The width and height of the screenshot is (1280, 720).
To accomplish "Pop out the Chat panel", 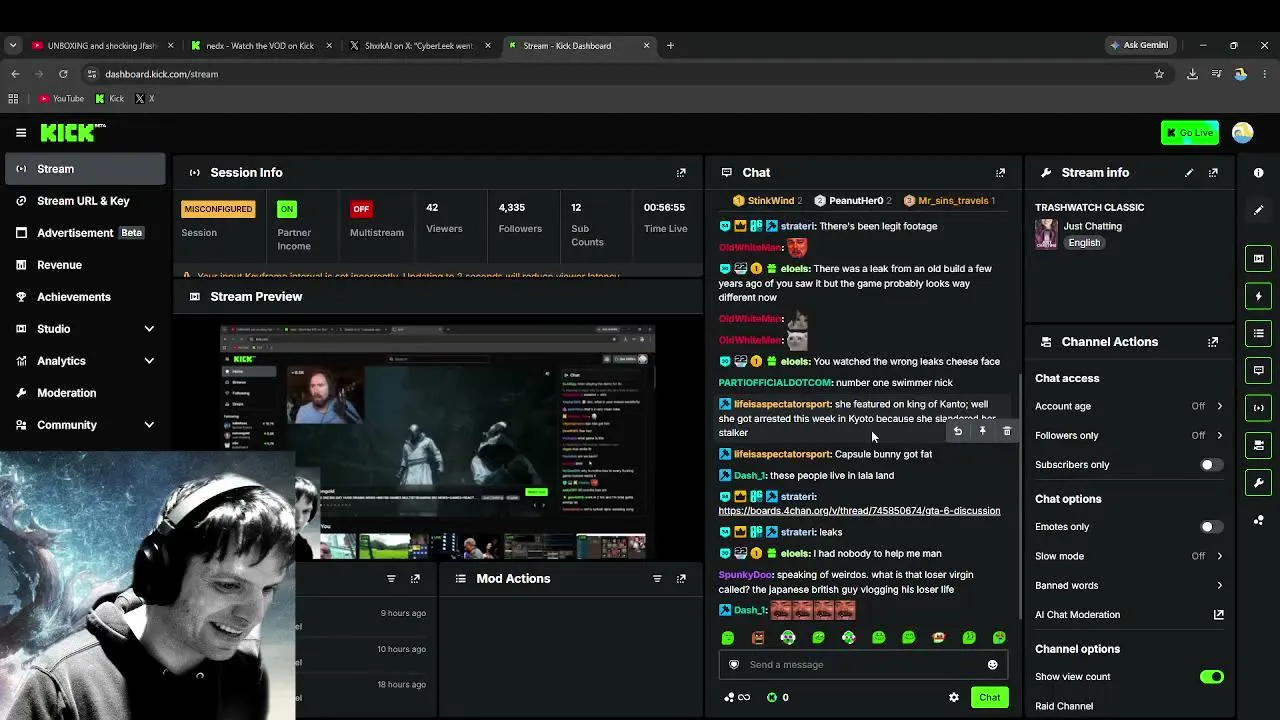I will point(1000,173).
